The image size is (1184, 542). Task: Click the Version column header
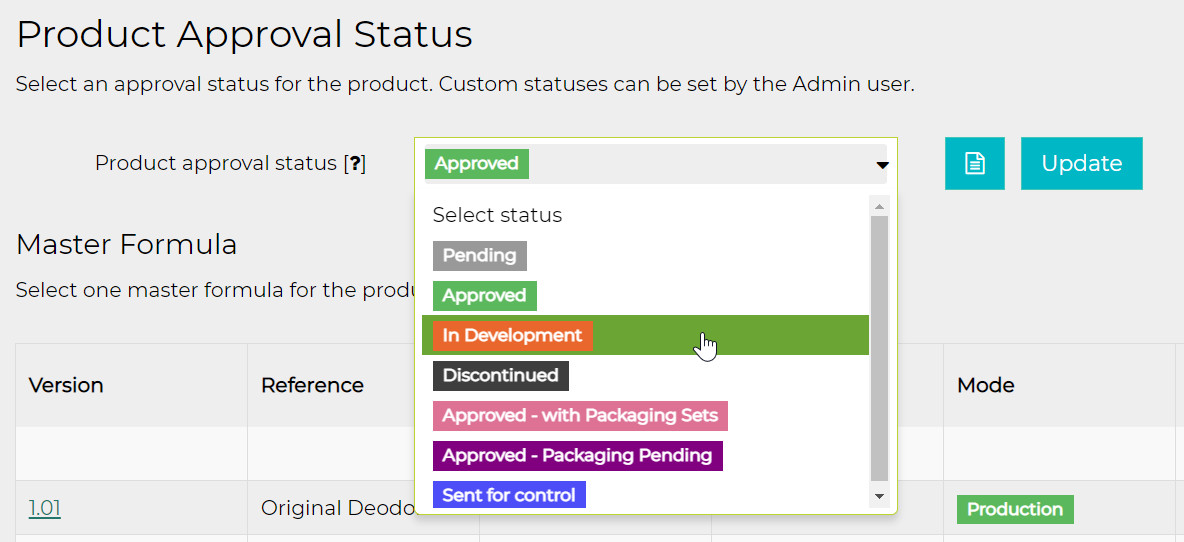66,385
